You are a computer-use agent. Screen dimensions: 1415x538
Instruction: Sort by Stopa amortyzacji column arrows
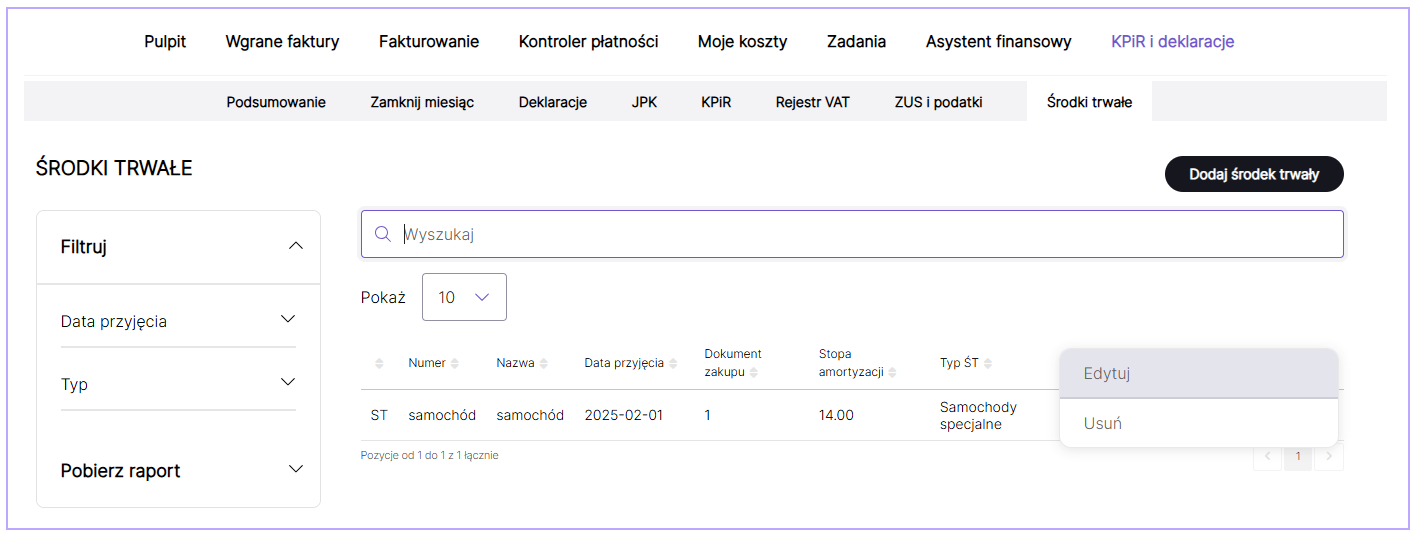pyautogui.click(x=891, y=372)
